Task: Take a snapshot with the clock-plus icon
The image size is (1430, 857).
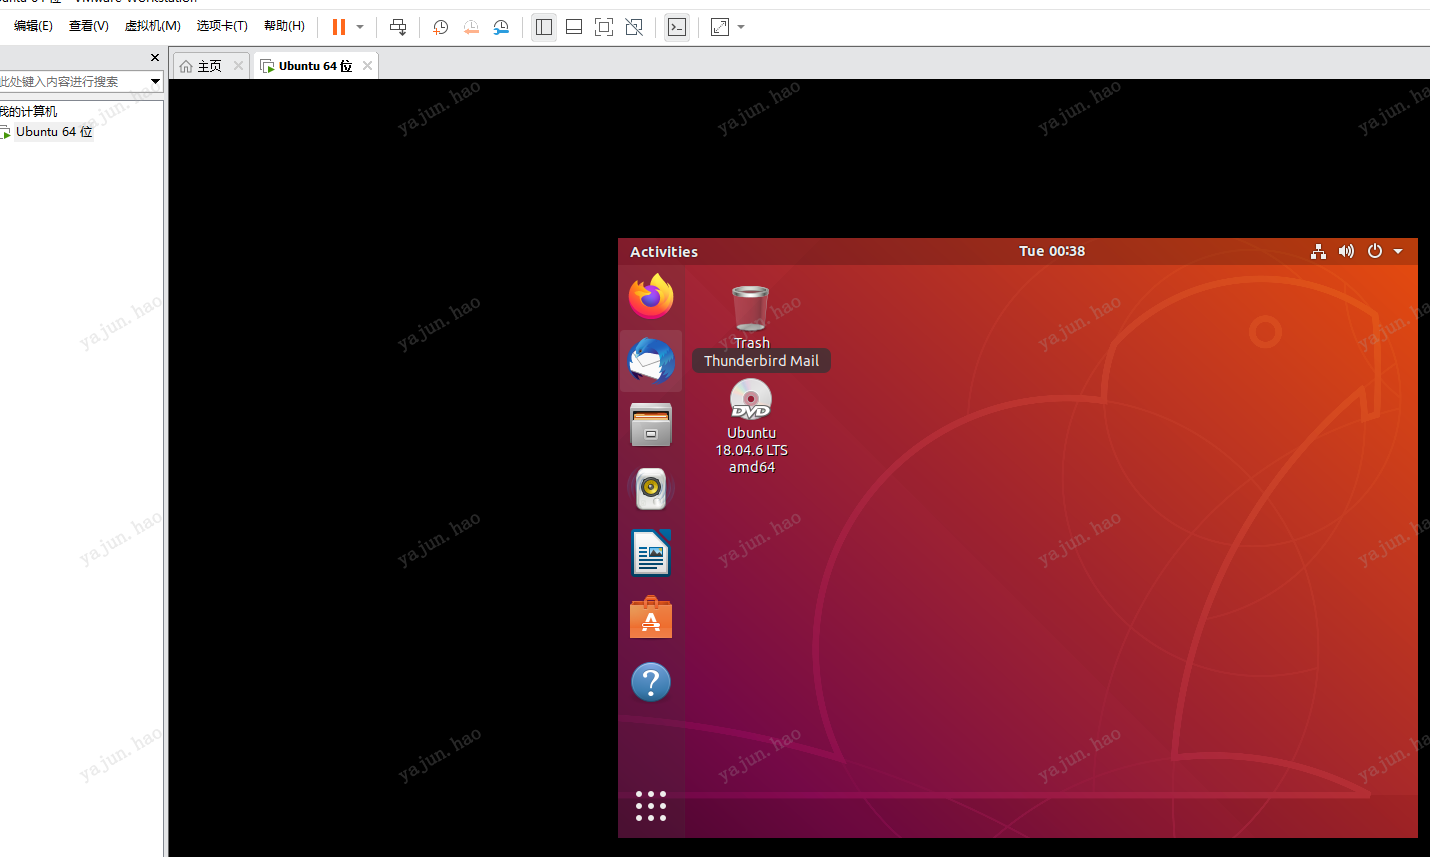Action: [x=440, y=27]
